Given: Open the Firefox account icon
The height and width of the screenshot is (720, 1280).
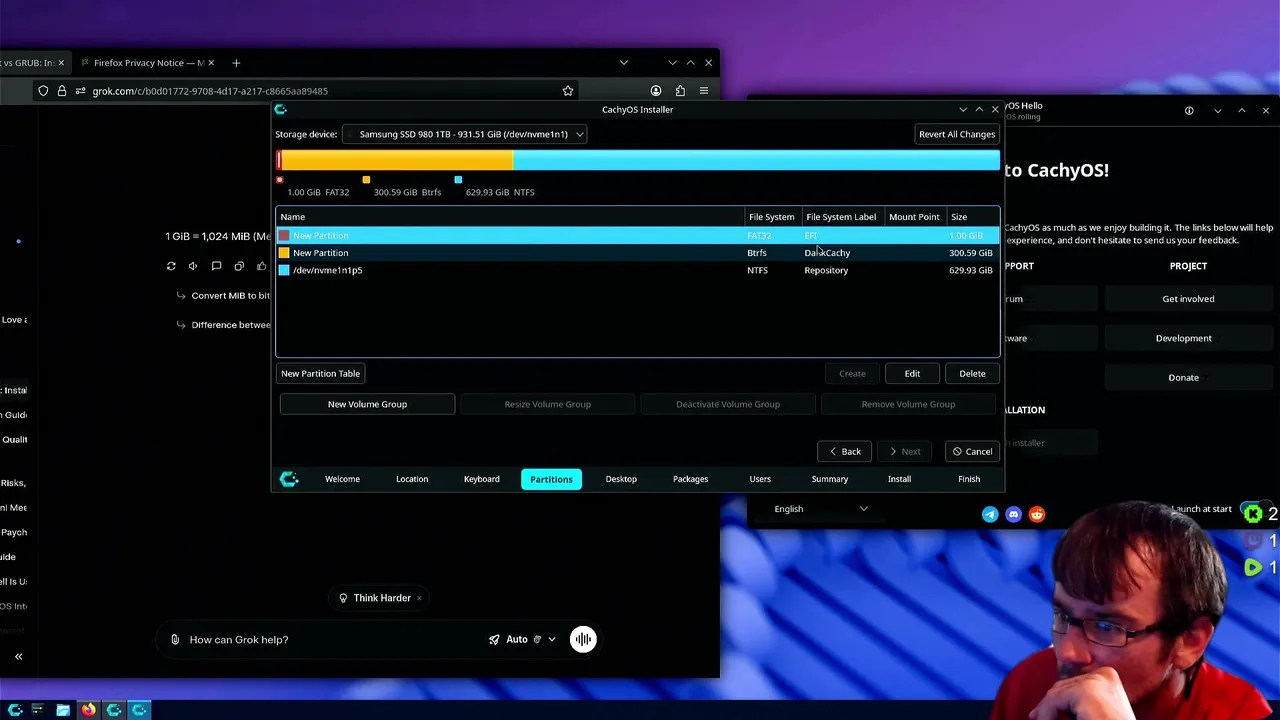Looking at the screenshot, I should 656,91.
